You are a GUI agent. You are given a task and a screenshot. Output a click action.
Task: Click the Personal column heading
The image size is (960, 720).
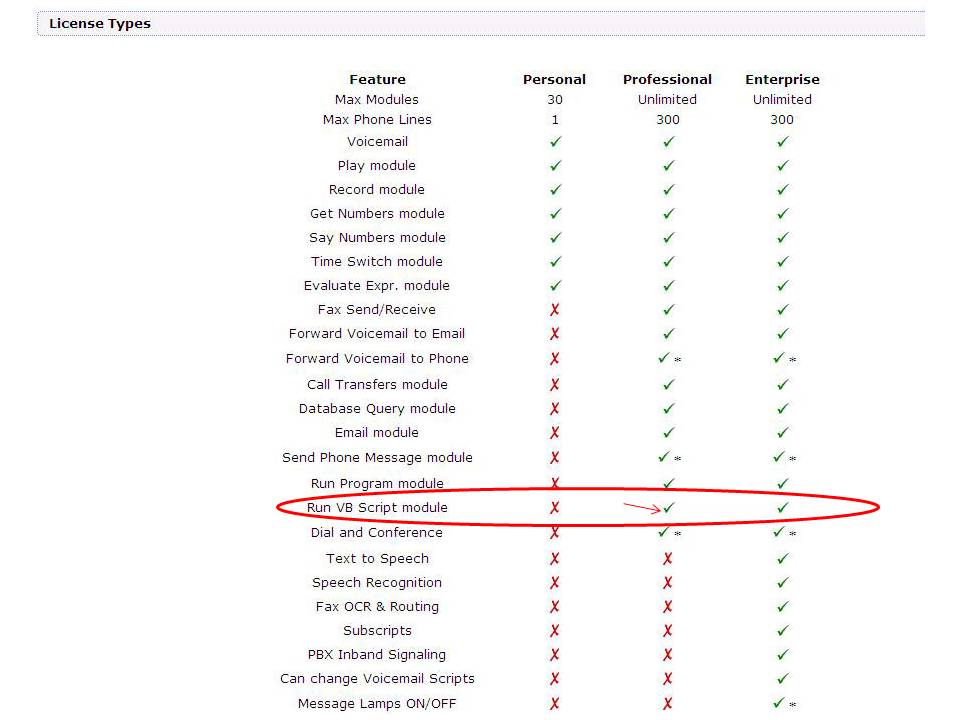[554, 79]
